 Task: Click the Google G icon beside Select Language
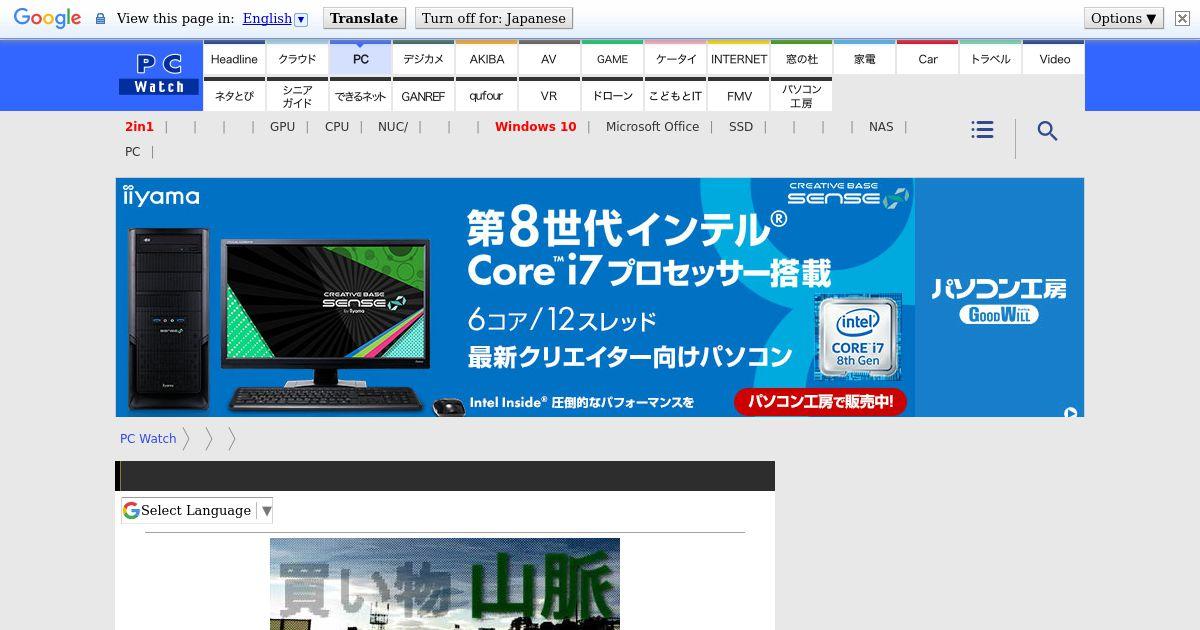pyautogui.click(x=131, y=510)
